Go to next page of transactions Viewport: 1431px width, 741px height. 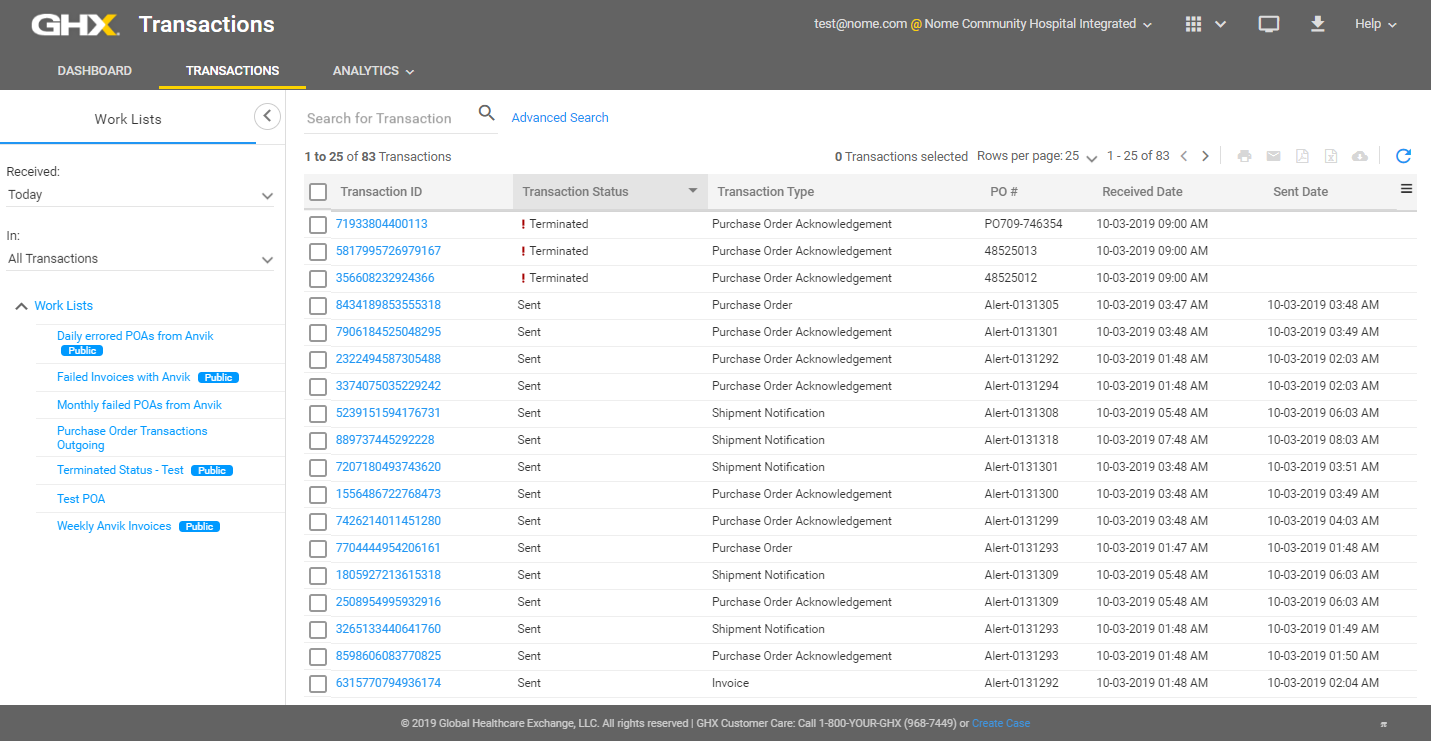[x=1205, y=156]
